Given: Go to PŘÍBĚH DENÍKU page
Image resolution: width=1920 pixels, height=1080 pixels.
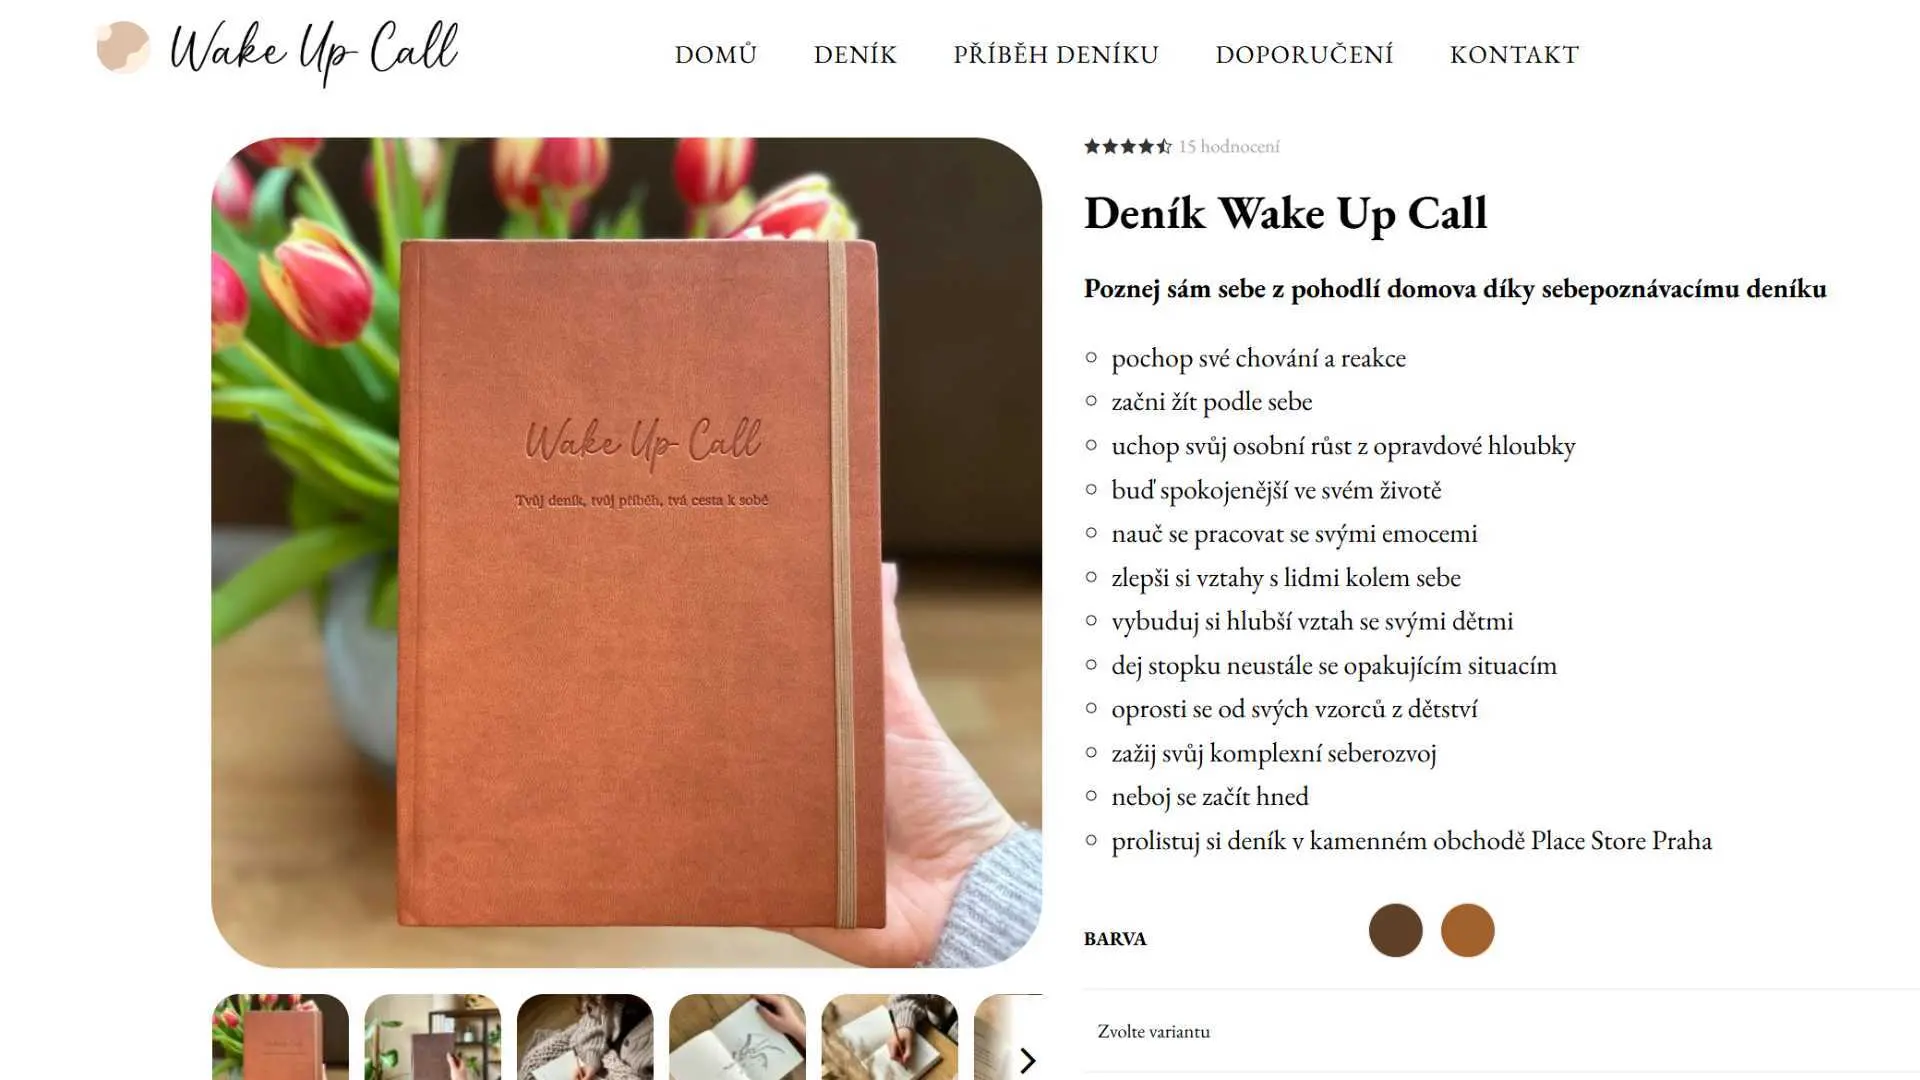Looking at the screenshot, I should click(x=1056, y=55).
